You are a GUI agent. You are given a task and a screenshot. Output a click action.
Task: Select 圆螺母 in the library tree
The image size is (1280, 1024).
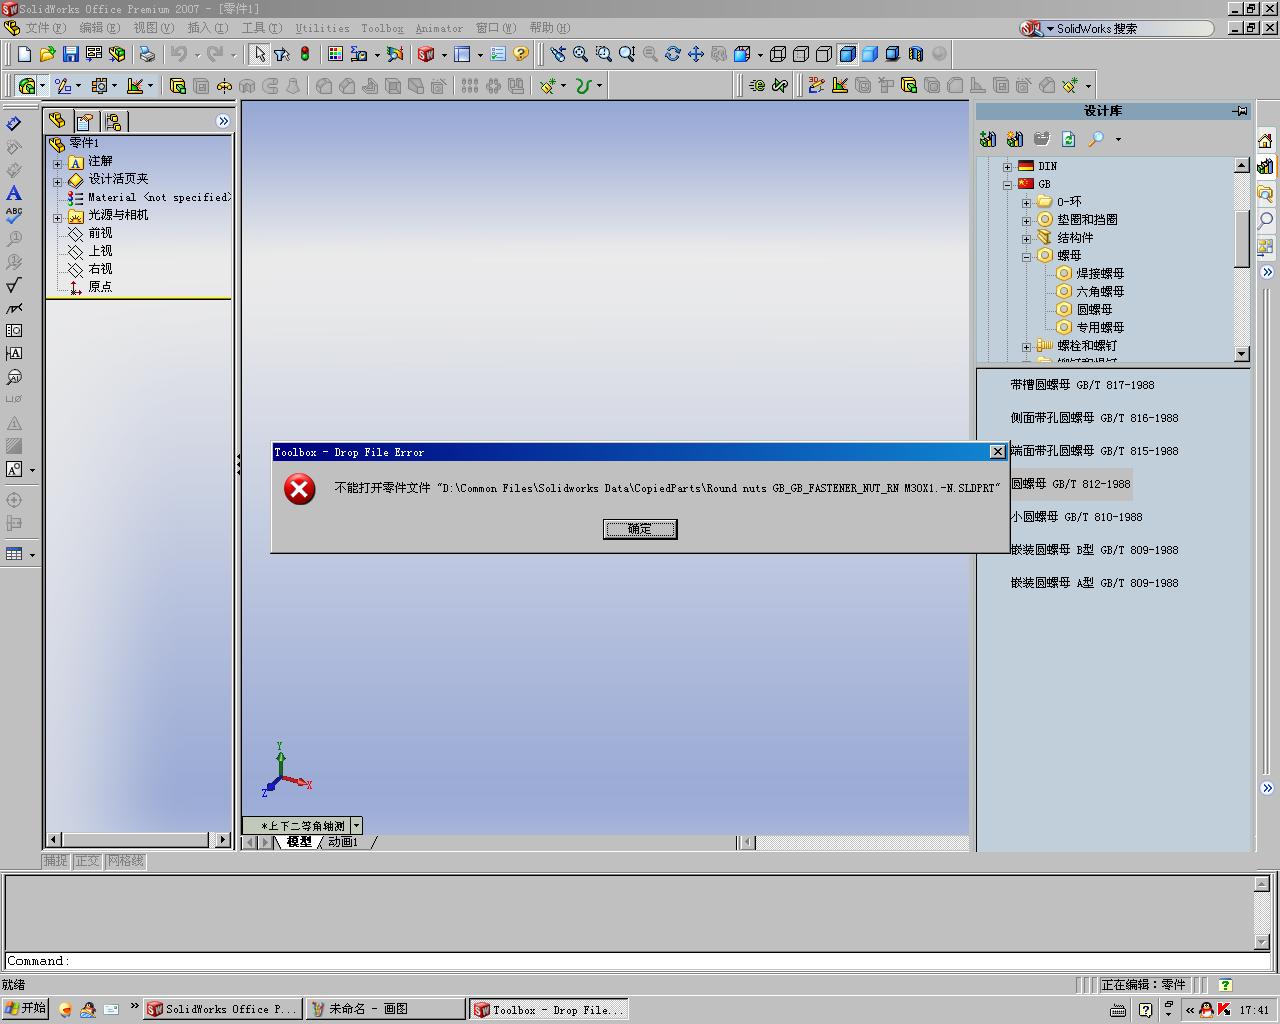[x=1094, y=310]
